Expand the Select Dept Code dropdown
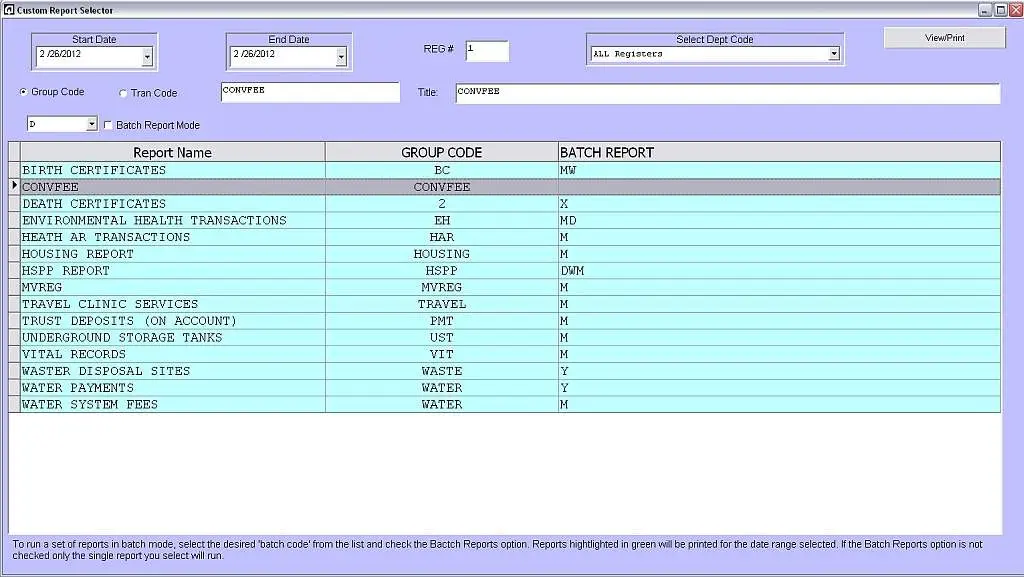 (834, 54)
